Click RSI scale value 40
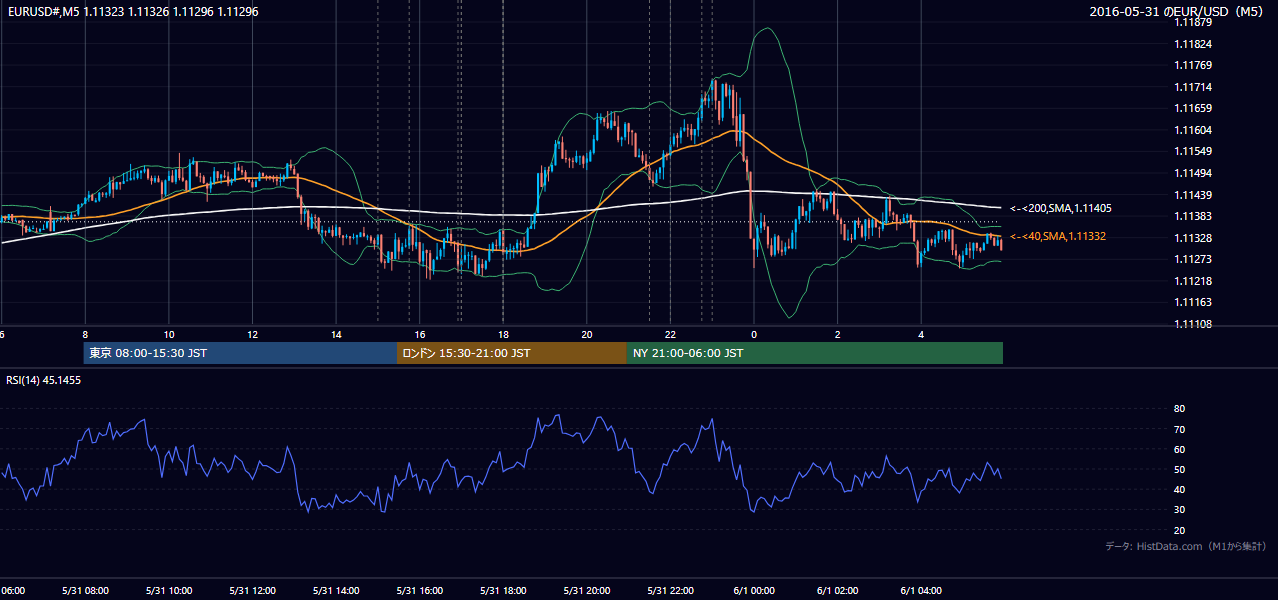 click(1179, 489)
